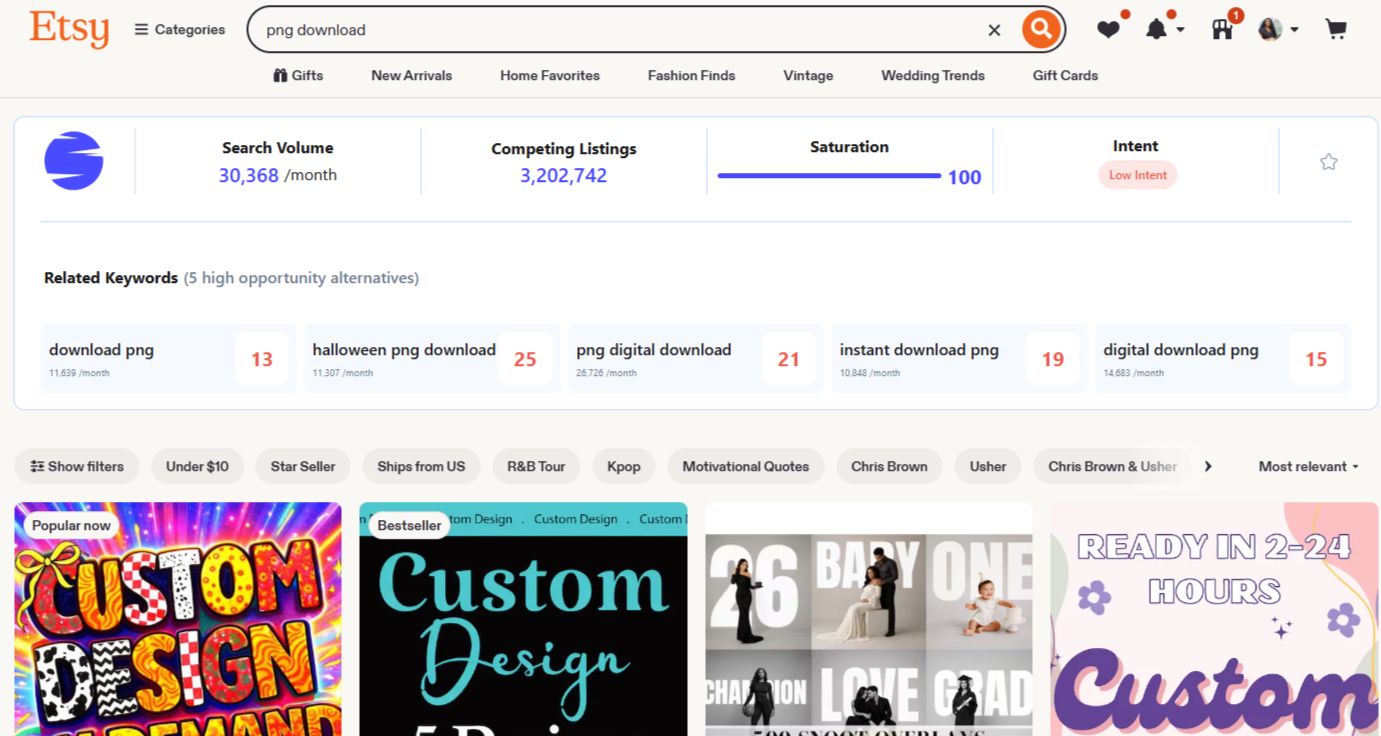
Task: Open Fashion Finds
Action: click(x=691, y=75)
